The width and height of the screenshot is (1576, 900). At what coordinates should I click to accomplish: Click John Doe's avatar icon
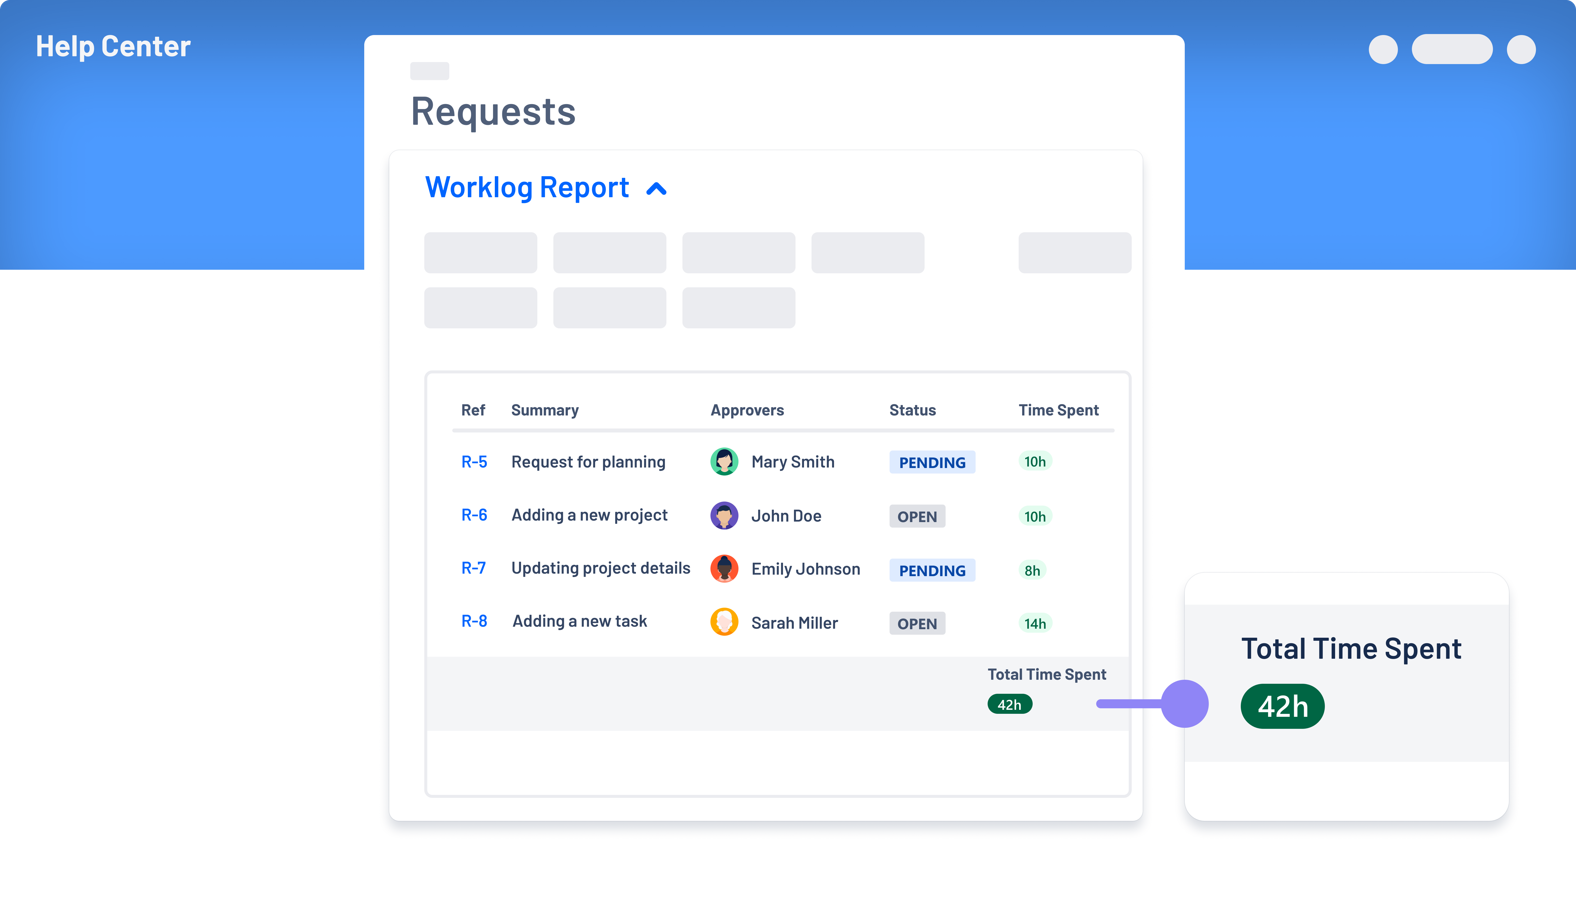[724, 515]
